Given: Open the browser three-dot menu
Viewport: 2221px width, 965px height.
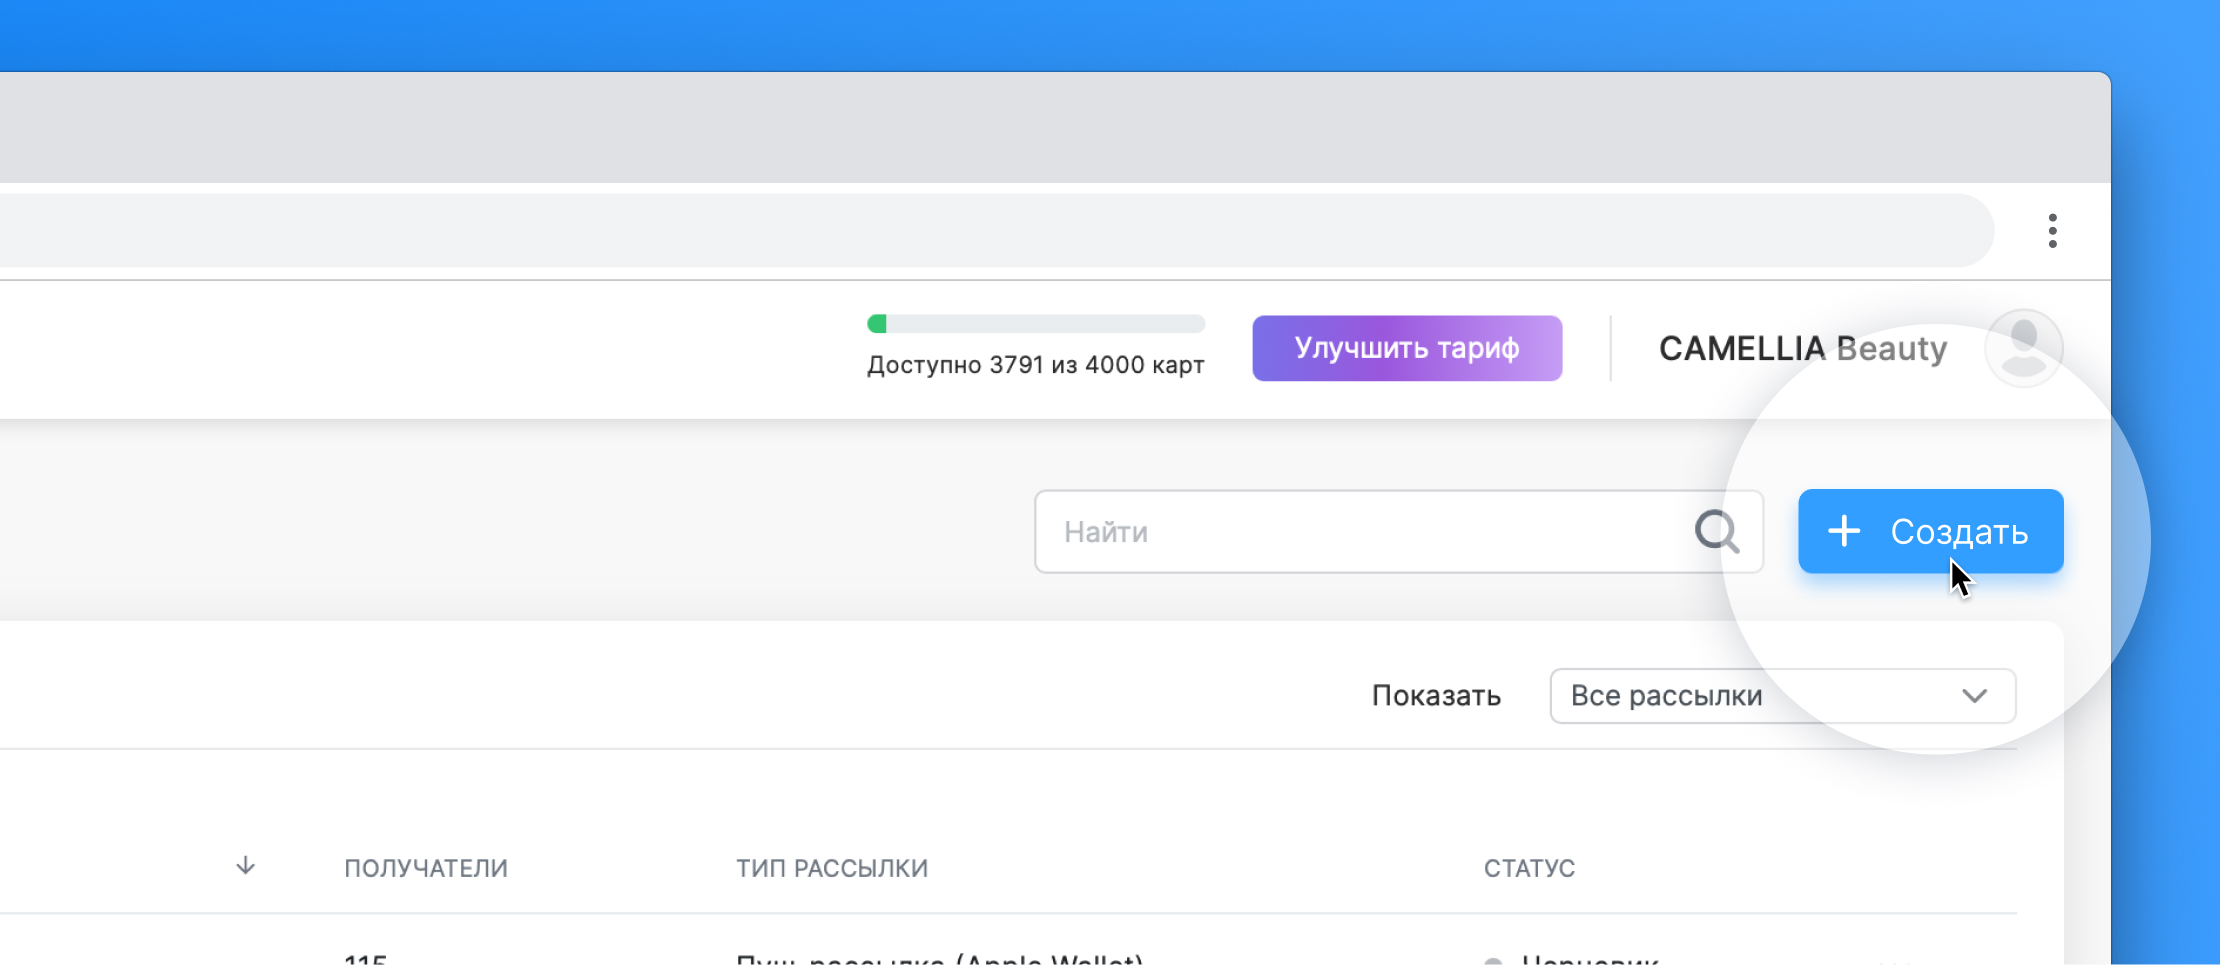Looking at the screenshot, I should 2052,231.
